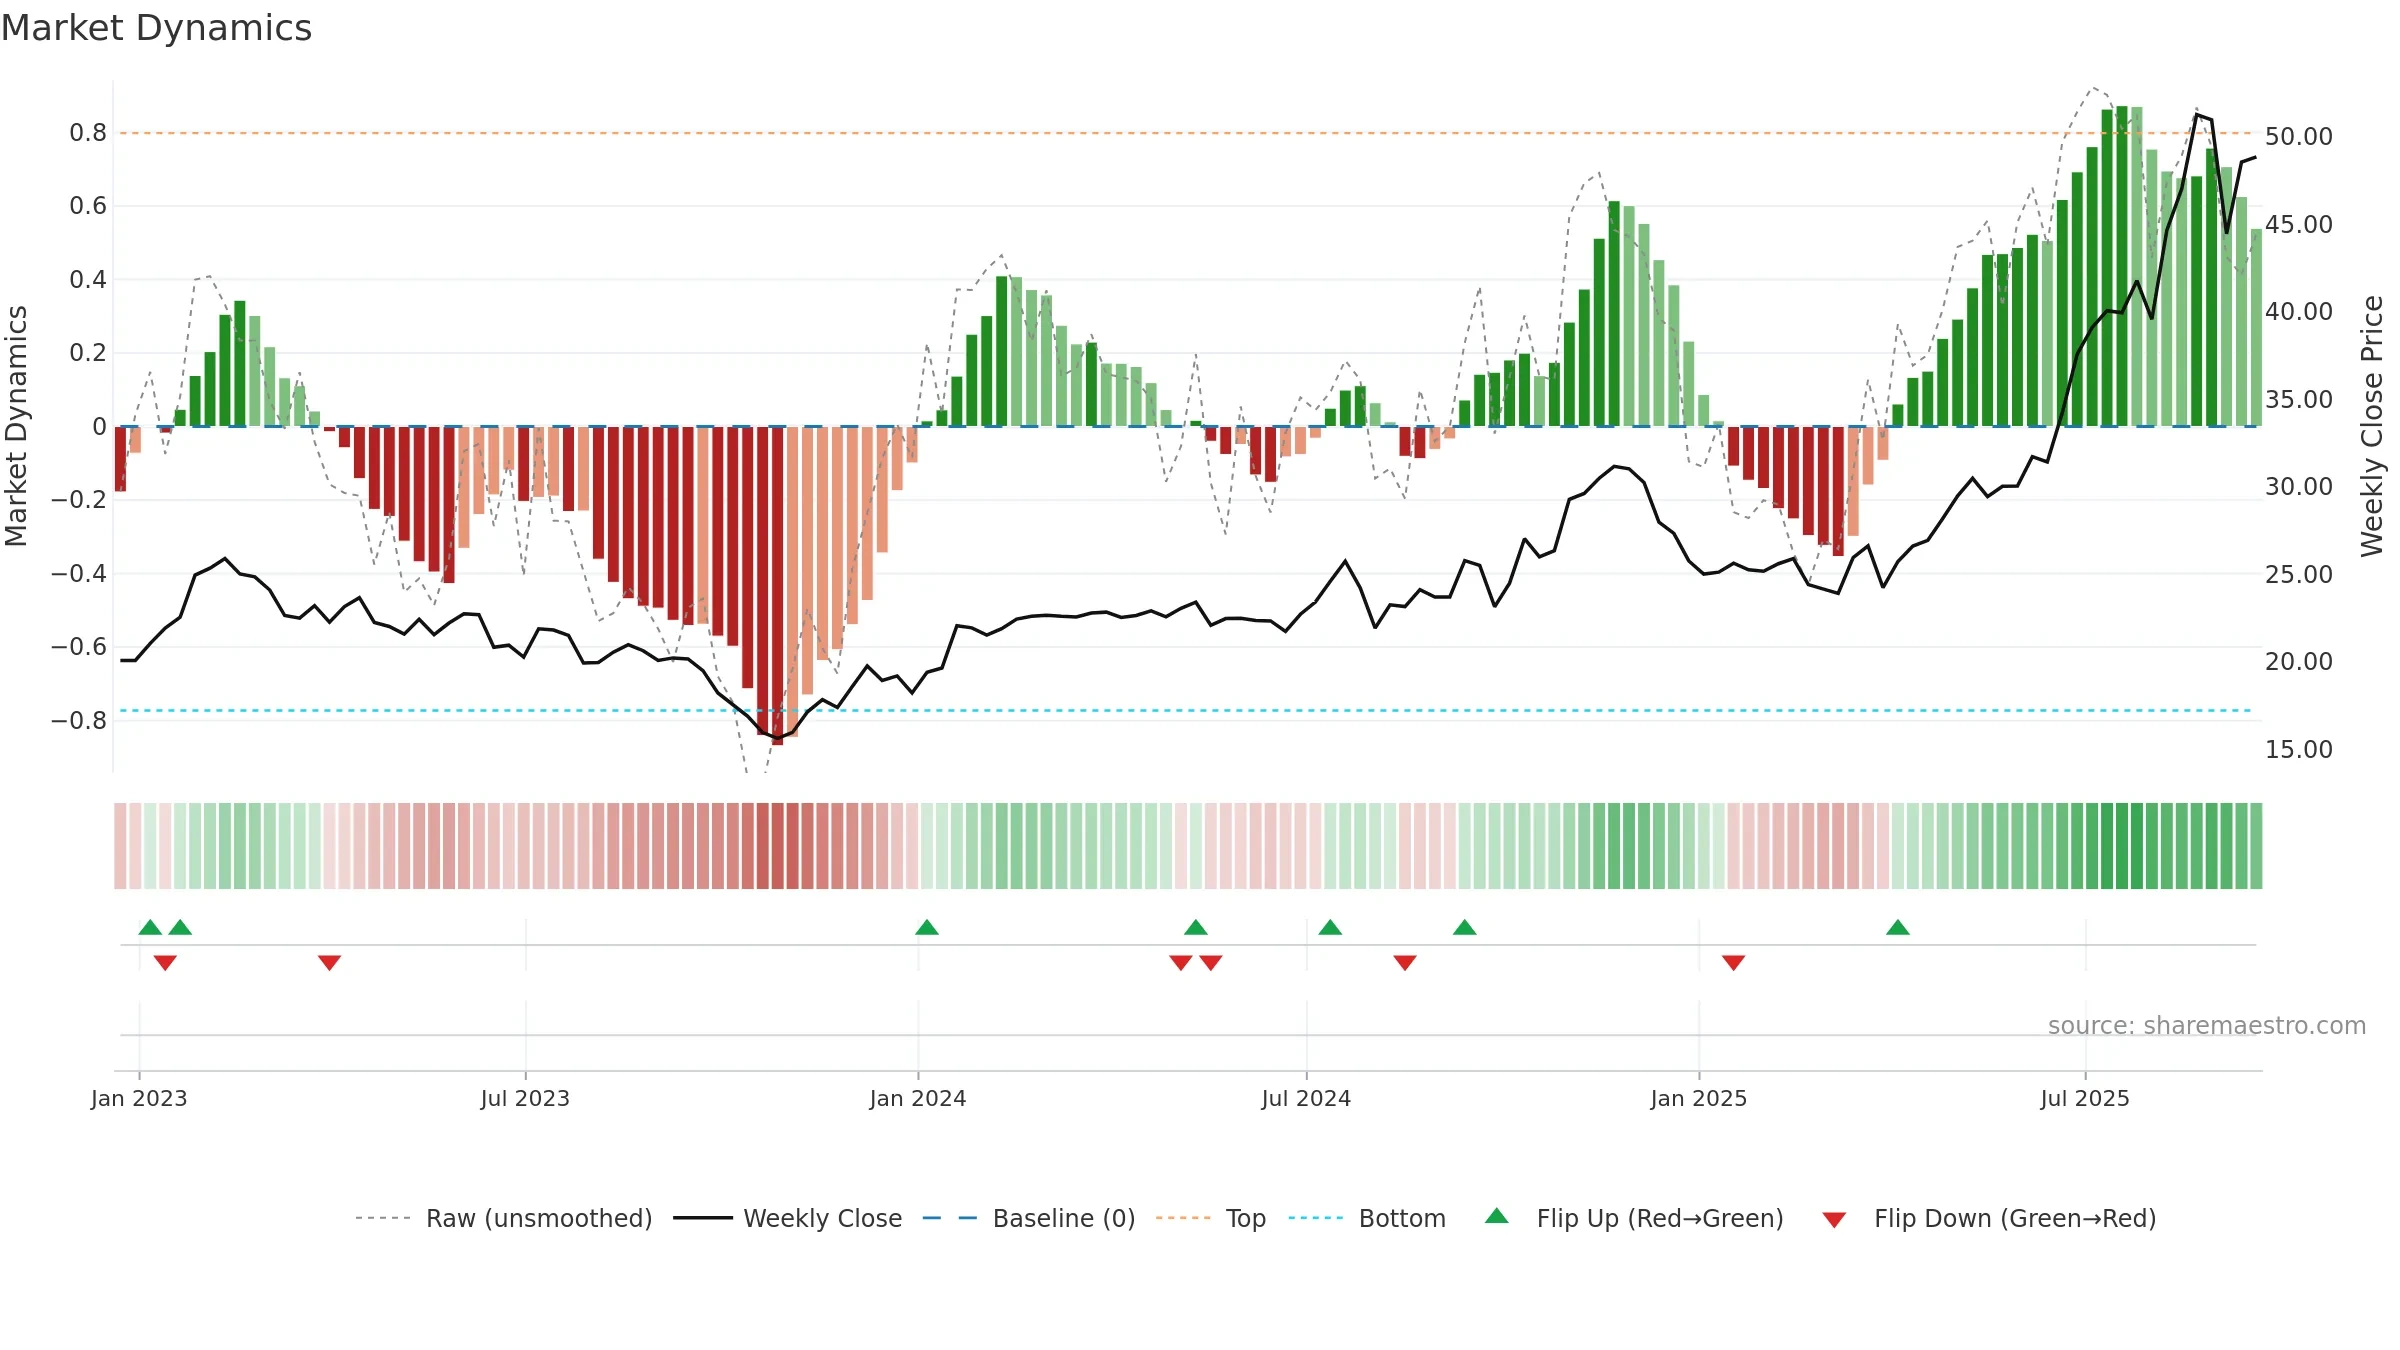Click the left axis tick 0.4
The height and width of the screenshot is (1350, 2400).
click(88, 279)
